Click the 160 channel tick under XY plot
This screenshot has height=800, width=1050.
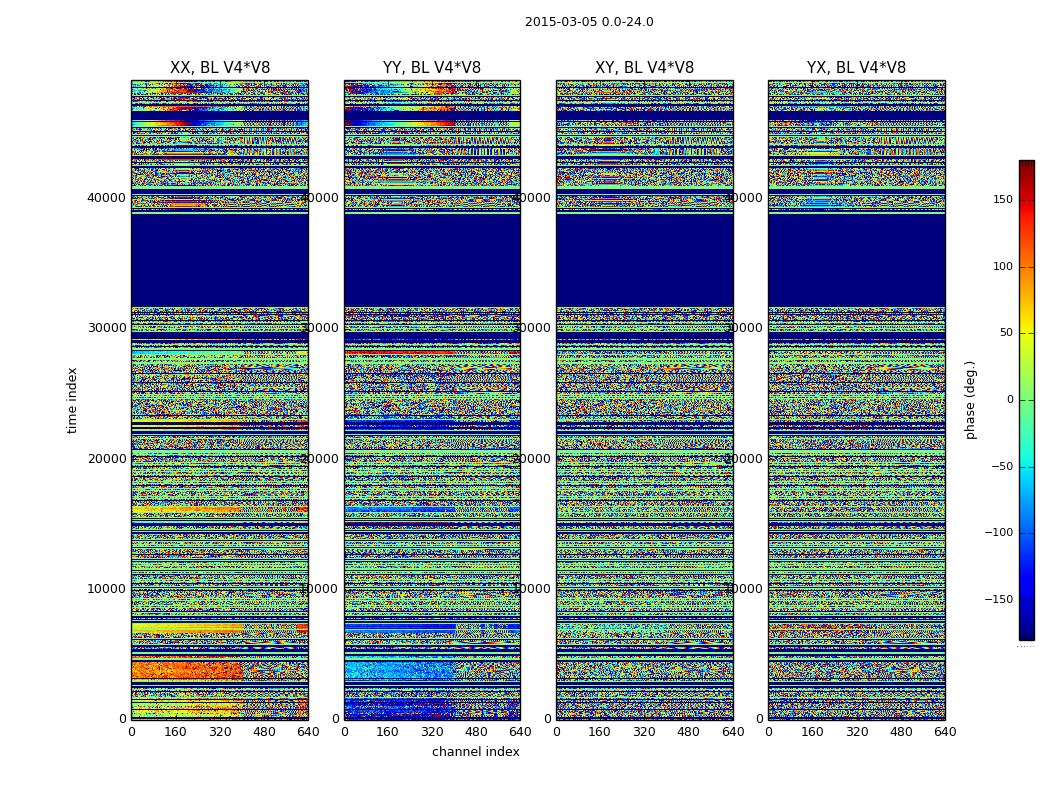pyautogui.click(x=600, y=732)
